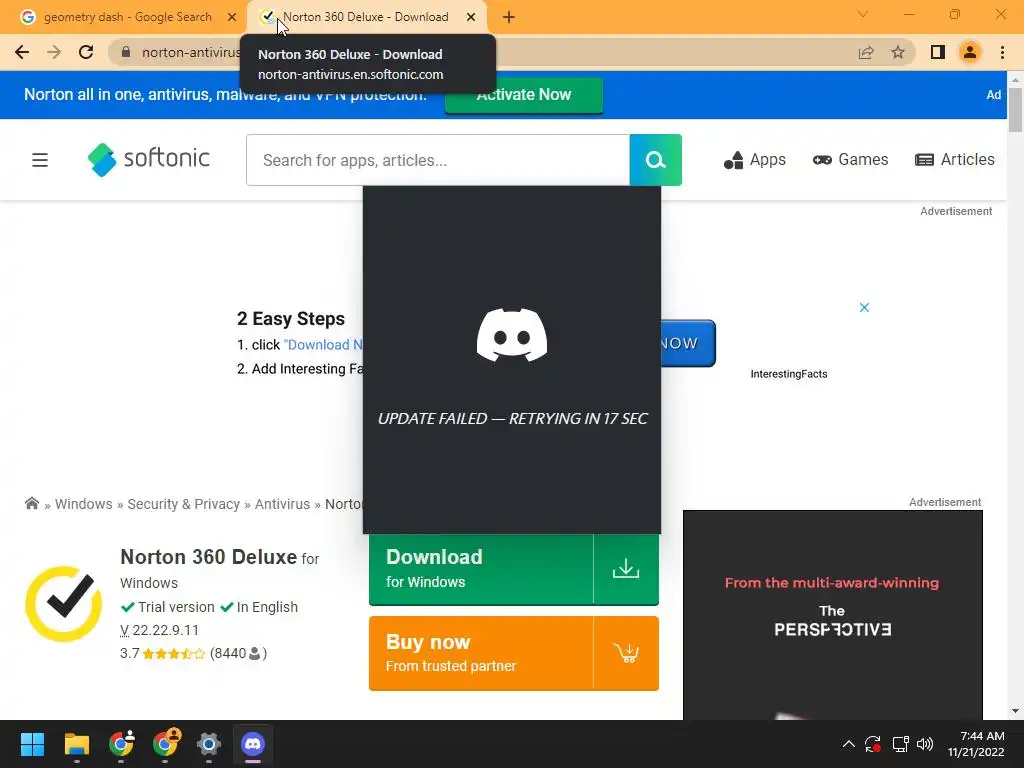
Task: Open the Games menu item
Action: 850,160
